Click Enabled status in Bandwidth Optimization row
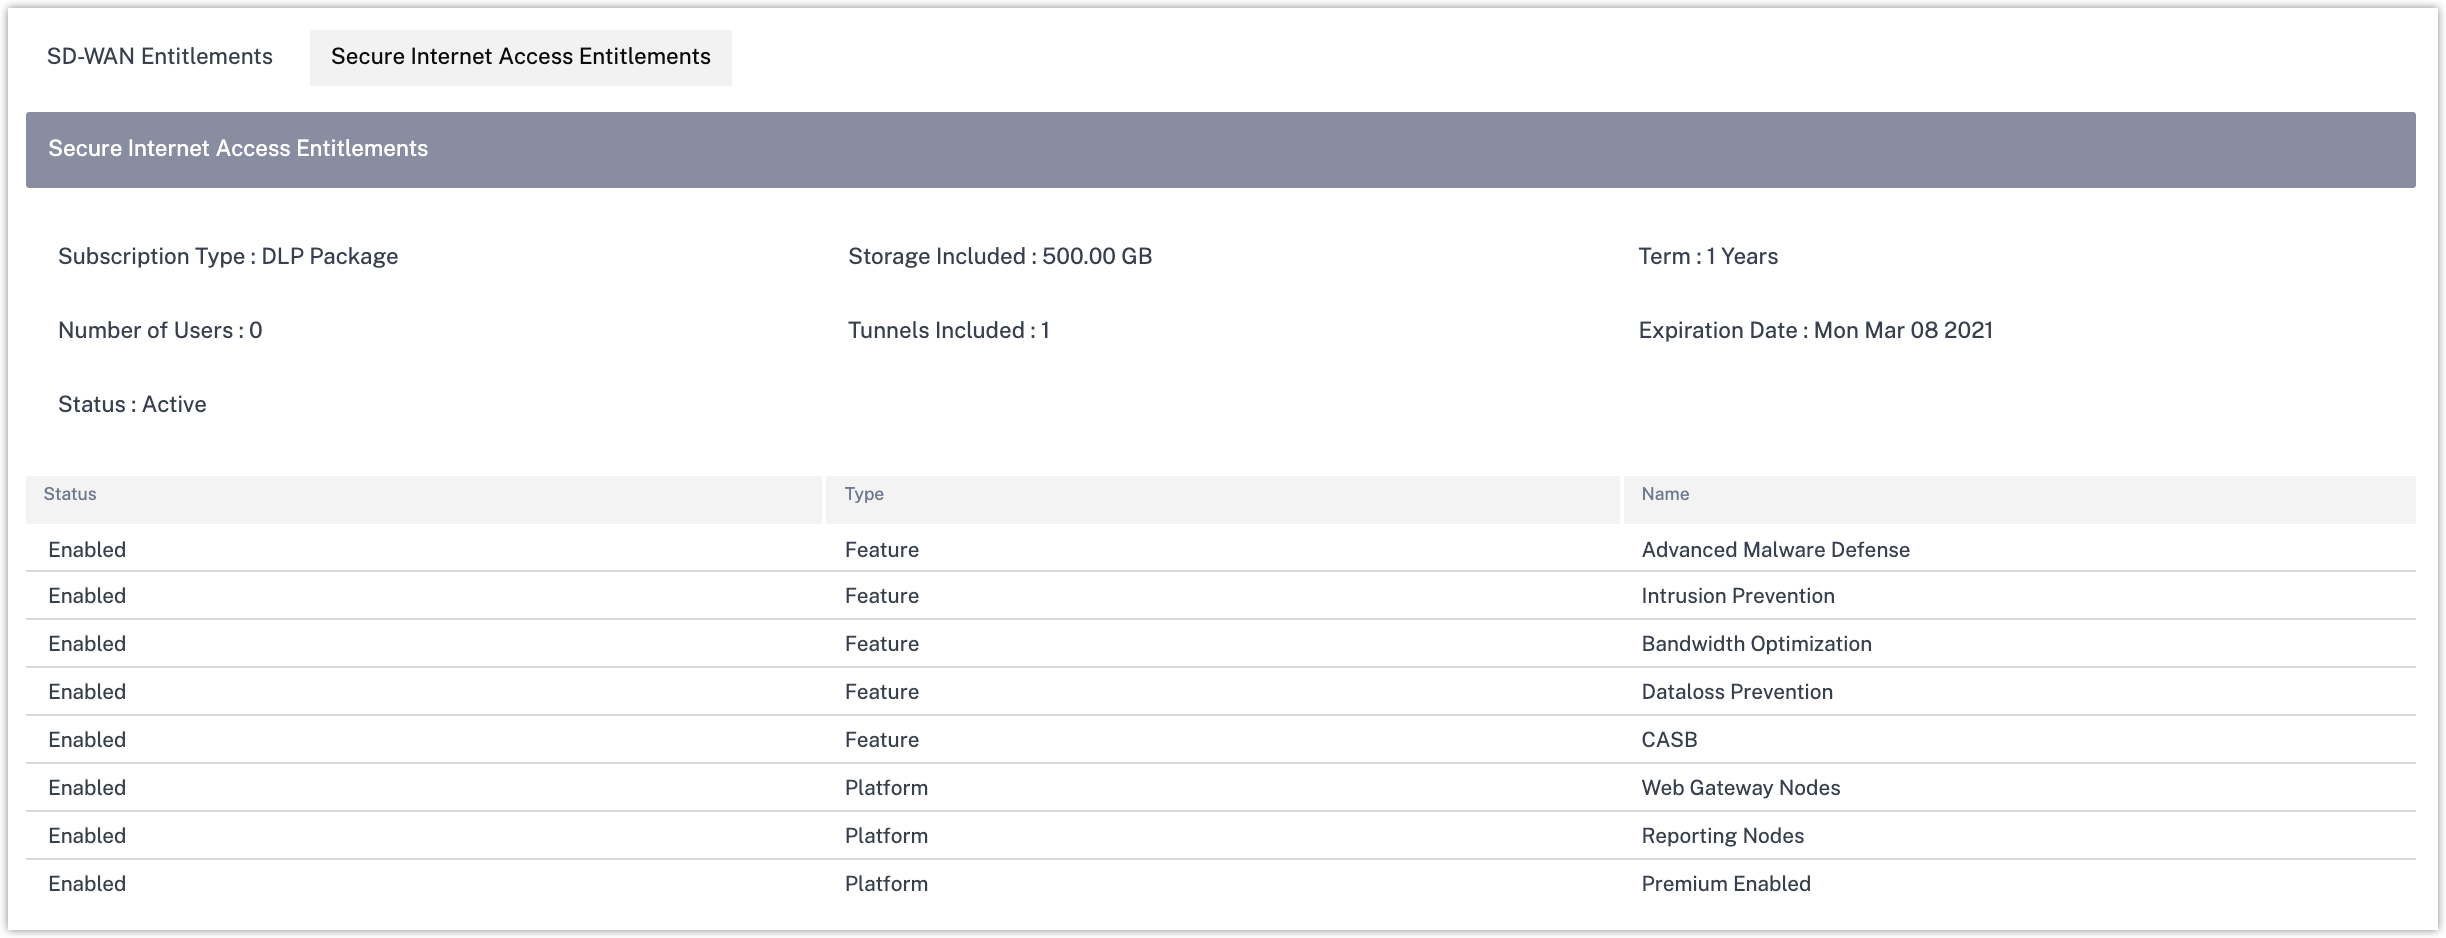 point(87,644)
